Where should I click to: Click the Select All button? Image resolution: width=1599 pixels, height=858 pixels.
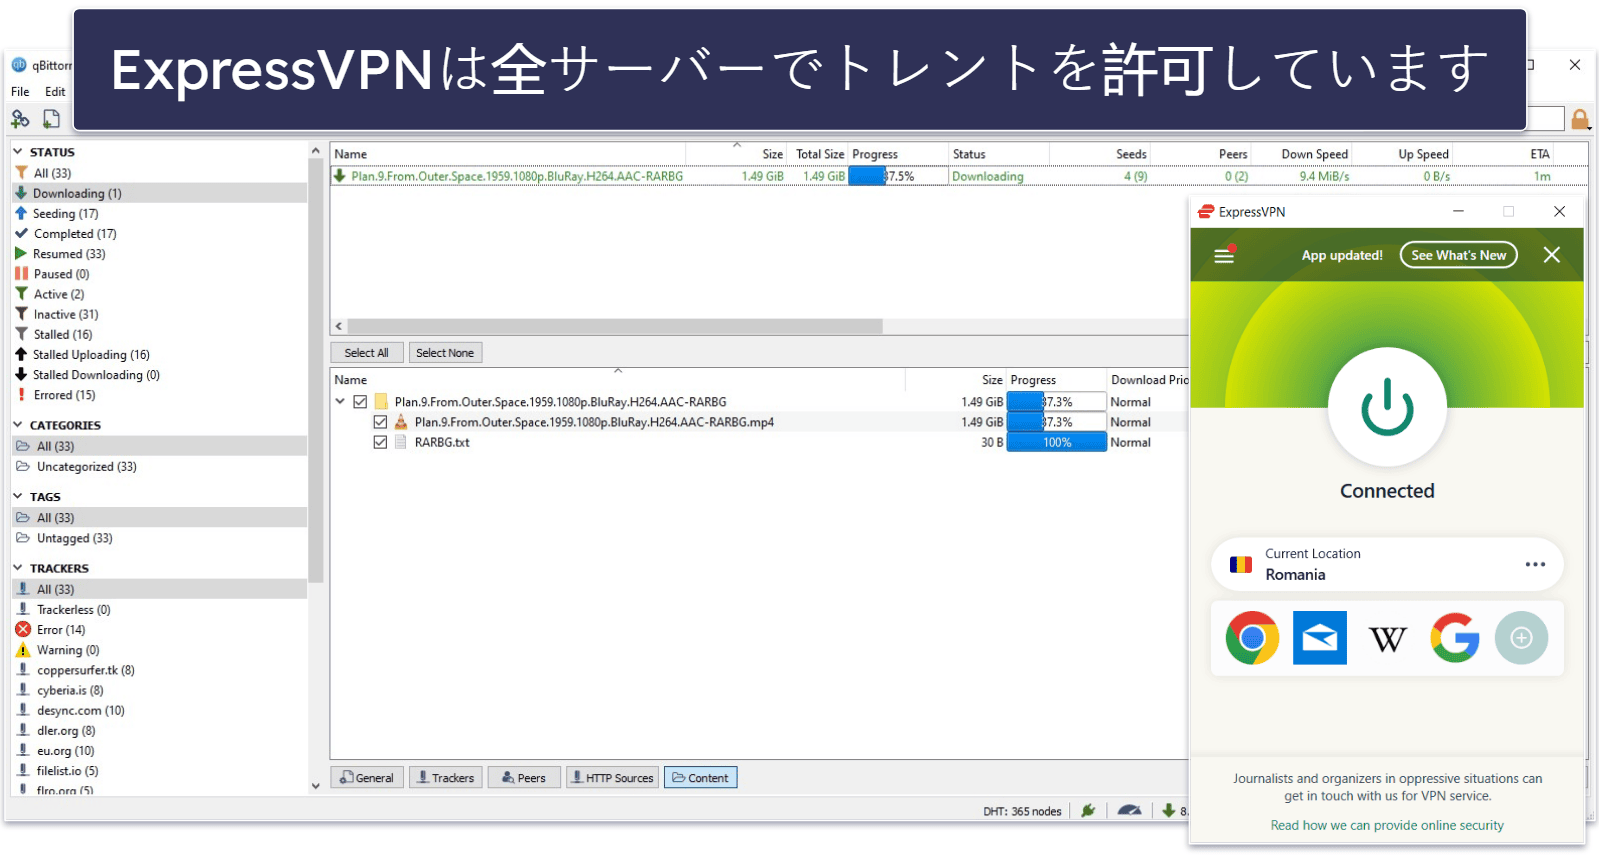tap(367, 353)
